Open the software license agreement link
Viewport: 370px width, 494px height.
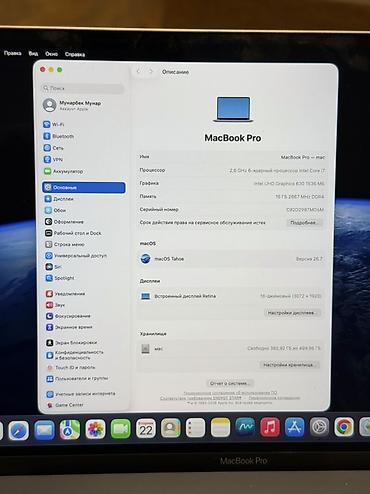[x=230, y=393]
